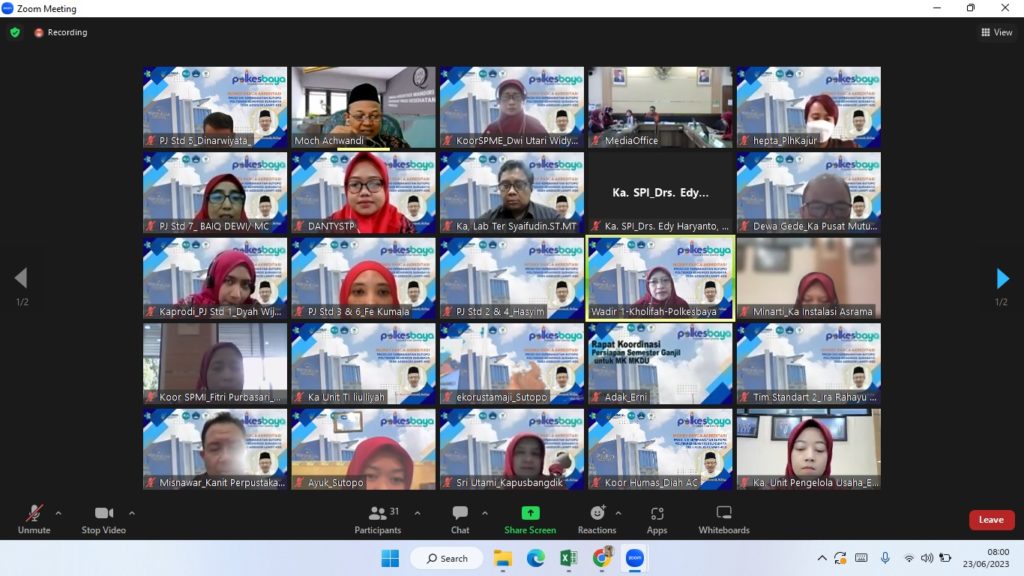The width and height of the screenshot is (1024, 576).
Task: Select ekorustamaji_Sutopo tile
Action: [511, 364]
